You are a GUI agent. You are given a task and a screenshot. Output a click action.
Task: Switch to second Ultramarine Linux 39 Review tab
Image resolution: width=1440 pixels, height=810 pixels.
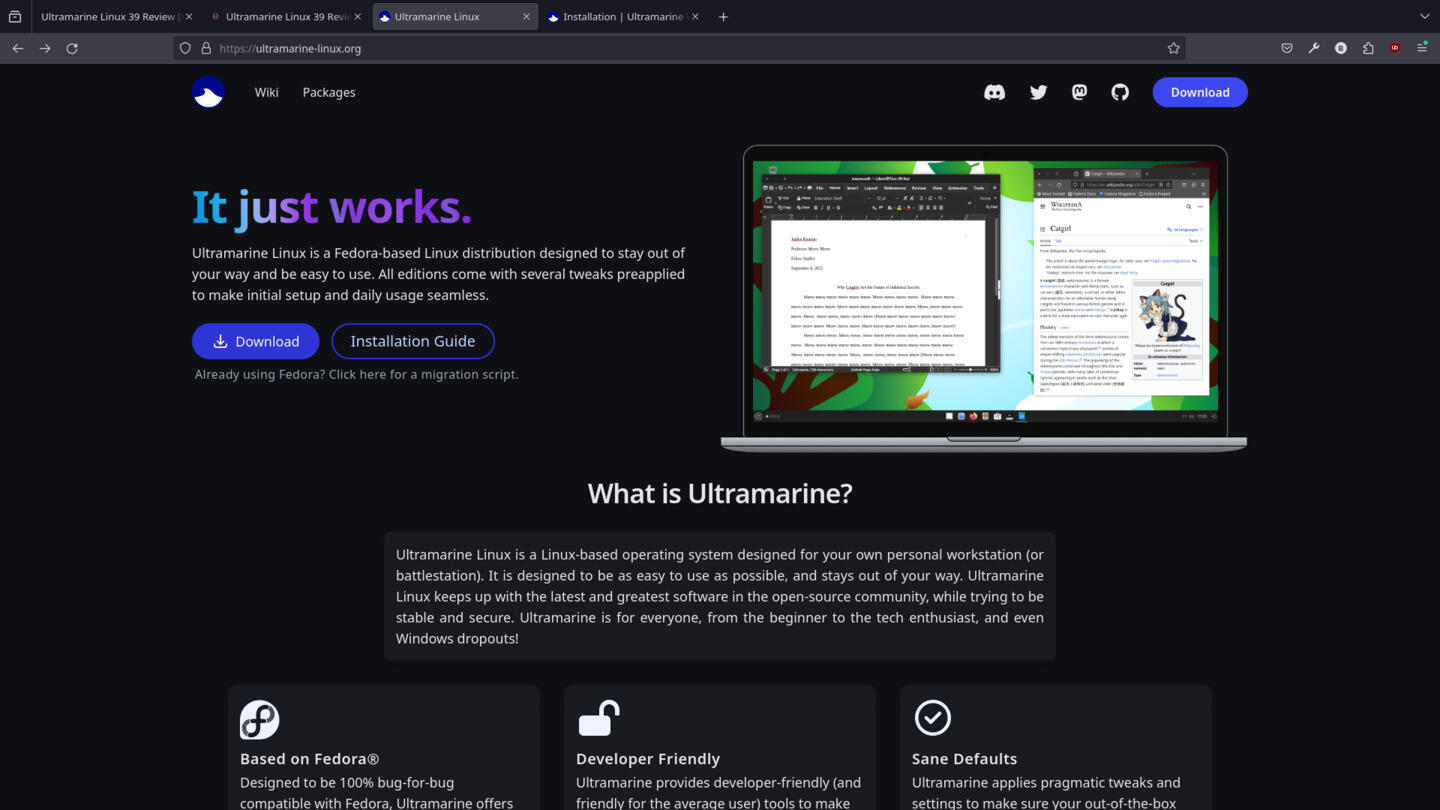(x=286, y=17)
